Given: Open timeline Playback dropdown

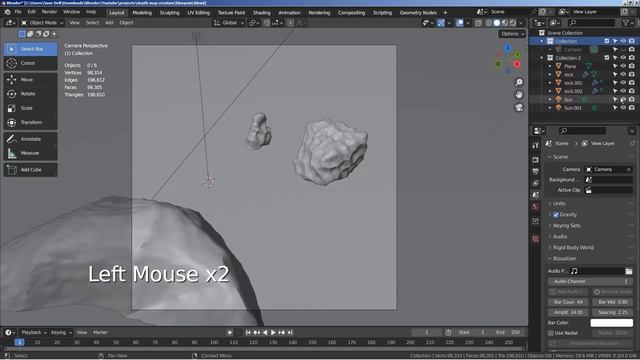Looking at the screenshot, I should (34, 333).
